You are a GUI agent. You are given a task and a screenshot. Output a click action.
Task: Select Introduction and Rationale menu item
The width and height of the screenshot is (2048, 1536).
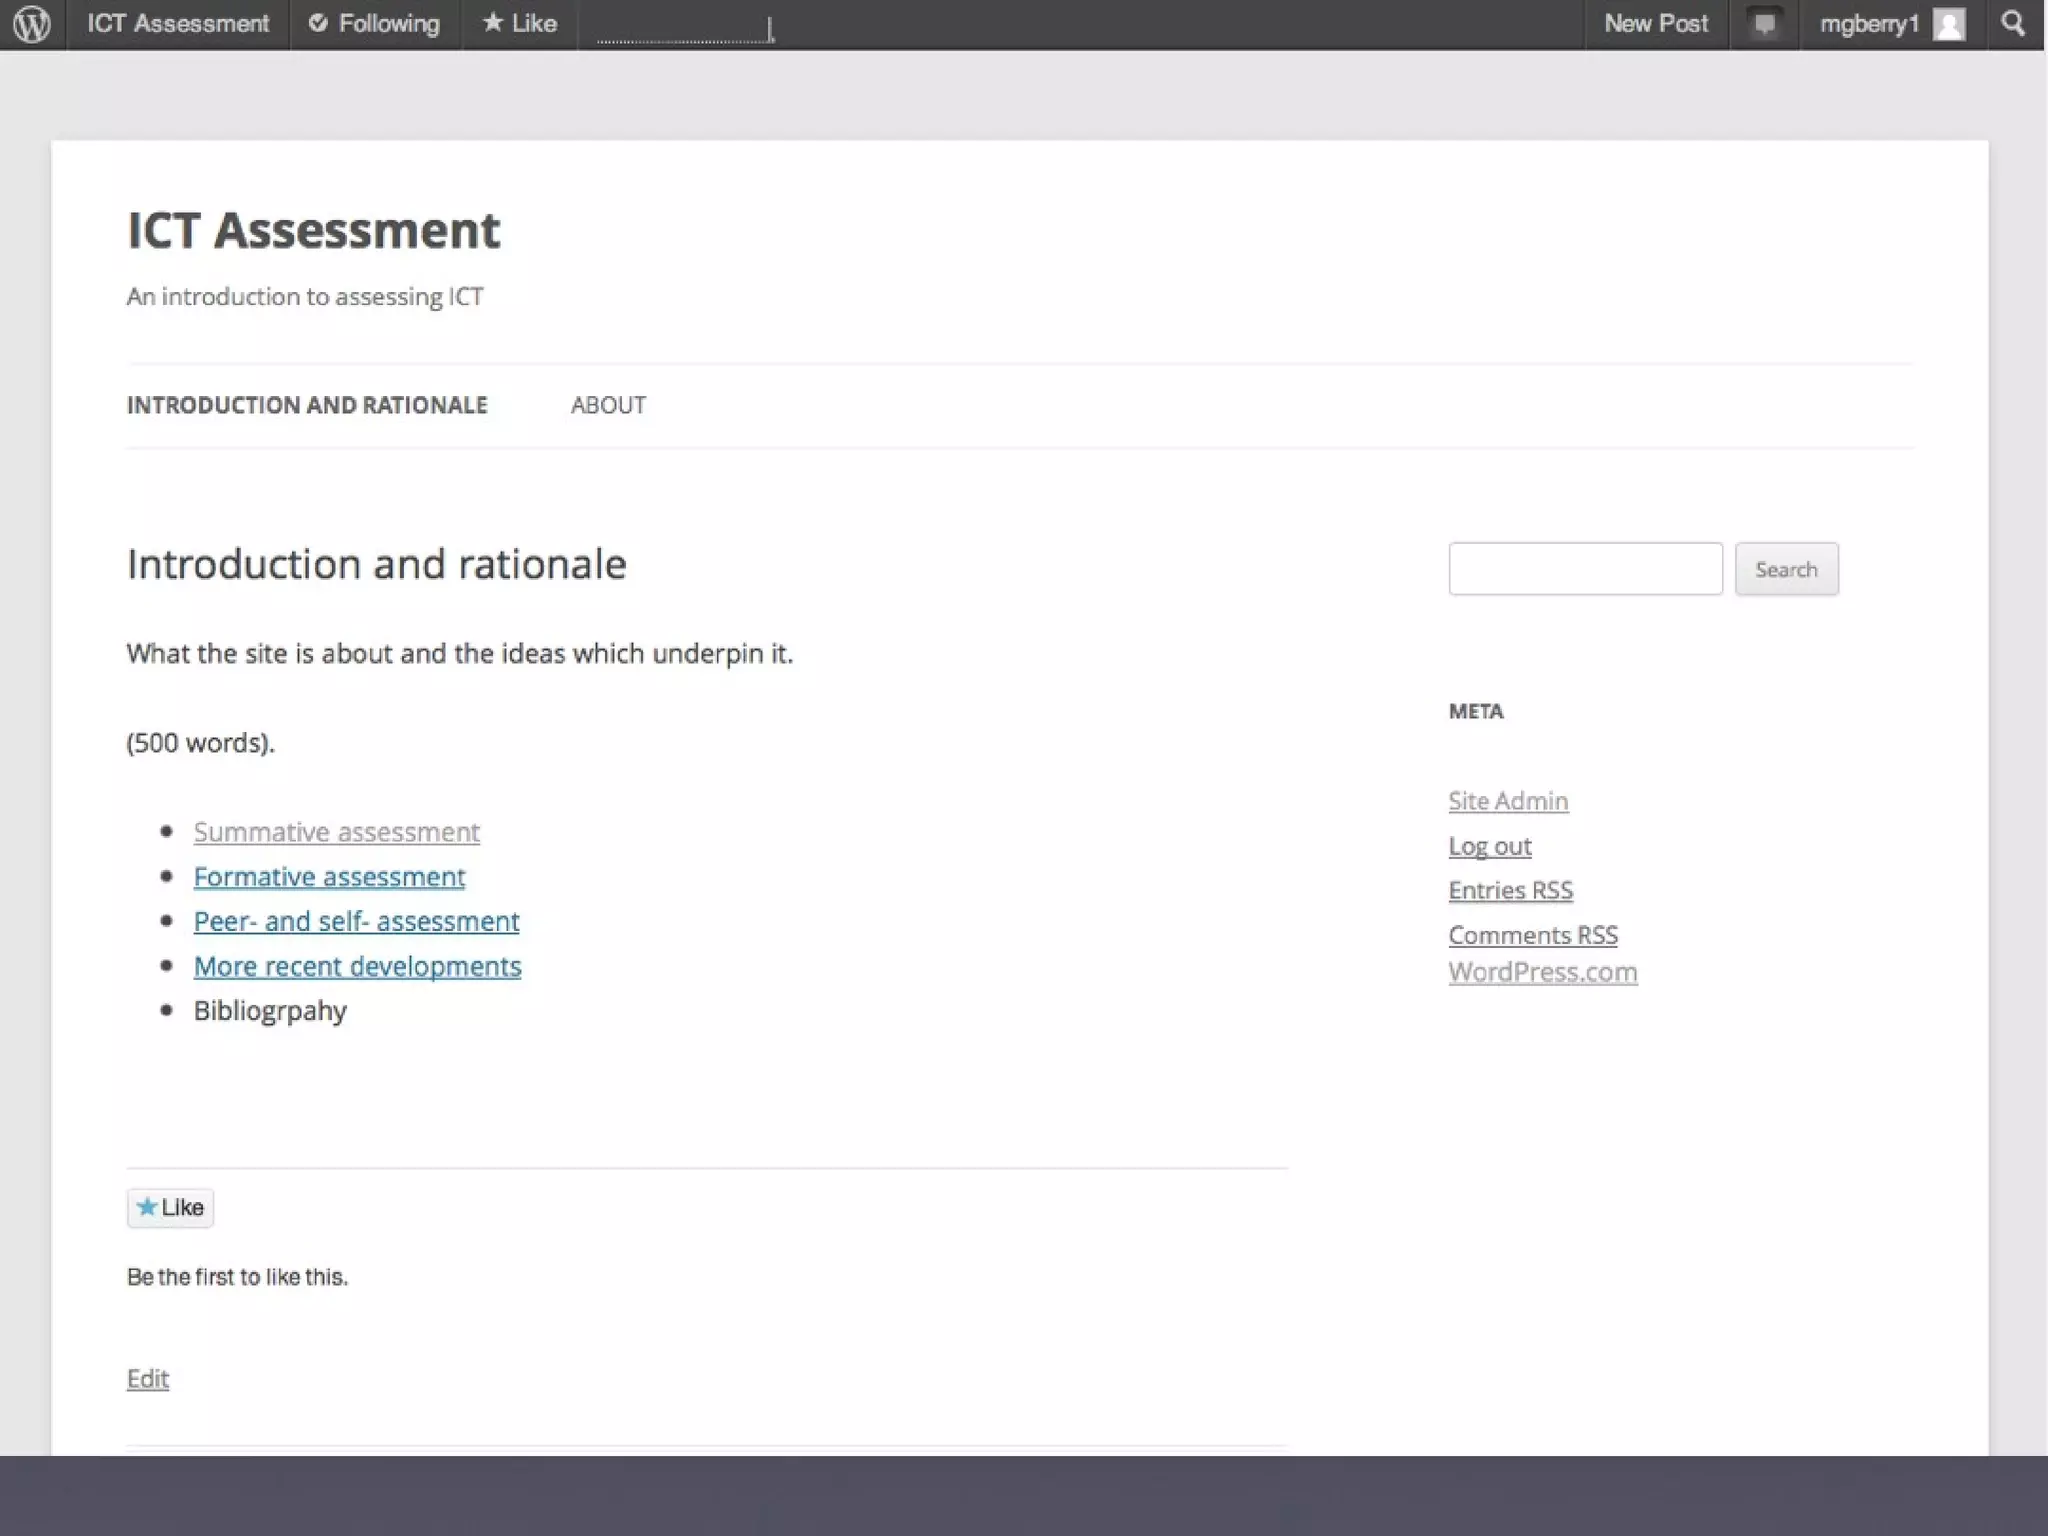coord(307,405)
